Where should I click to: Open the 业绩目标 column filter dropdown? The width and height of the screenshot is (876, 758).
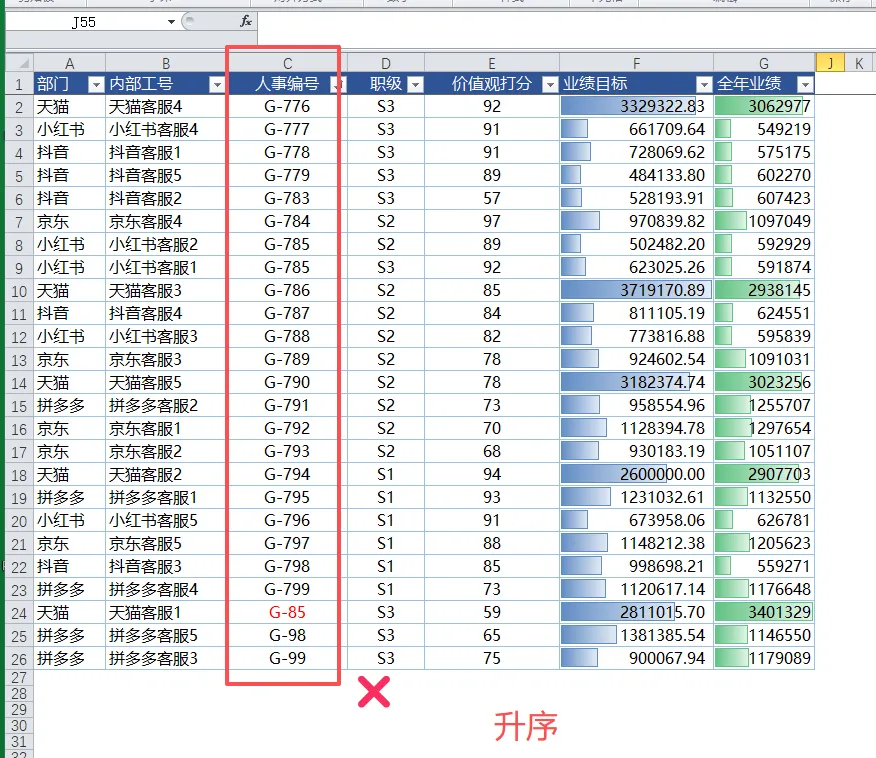704,84
